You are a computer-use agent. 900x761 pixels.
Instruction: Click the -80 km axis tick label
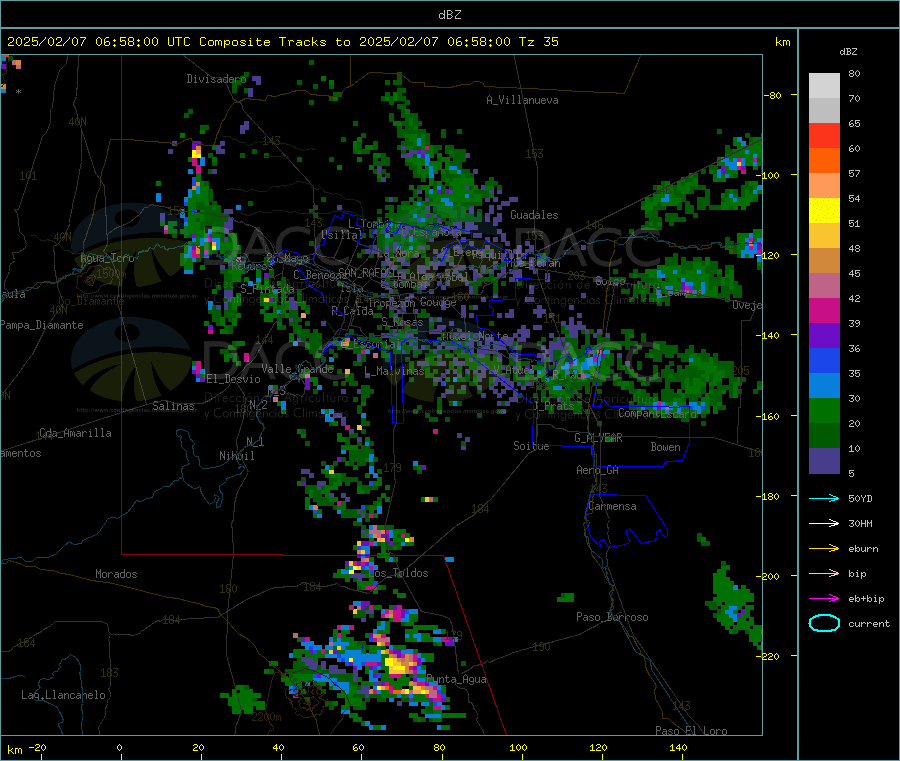point(772,95)
